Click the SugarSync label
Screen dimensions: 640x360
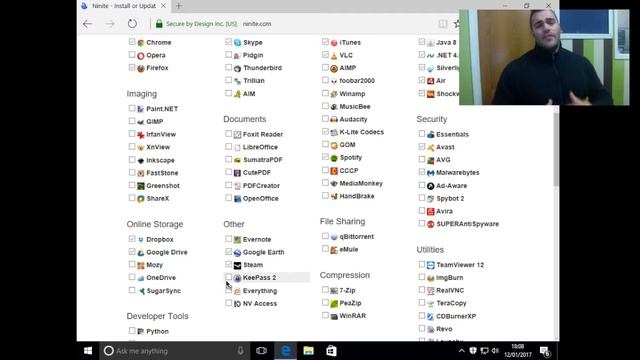[164, 291]
